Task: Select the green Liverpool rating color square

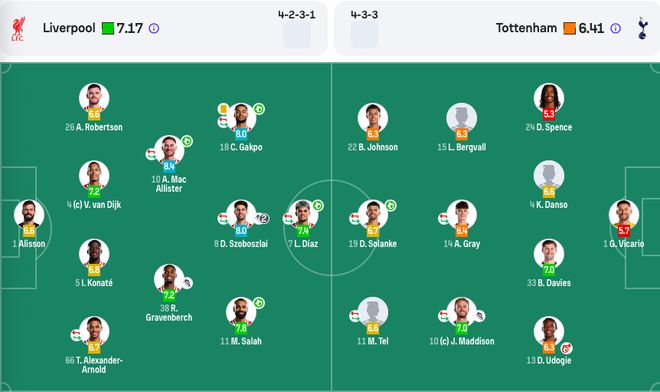Action: point(108,28)
